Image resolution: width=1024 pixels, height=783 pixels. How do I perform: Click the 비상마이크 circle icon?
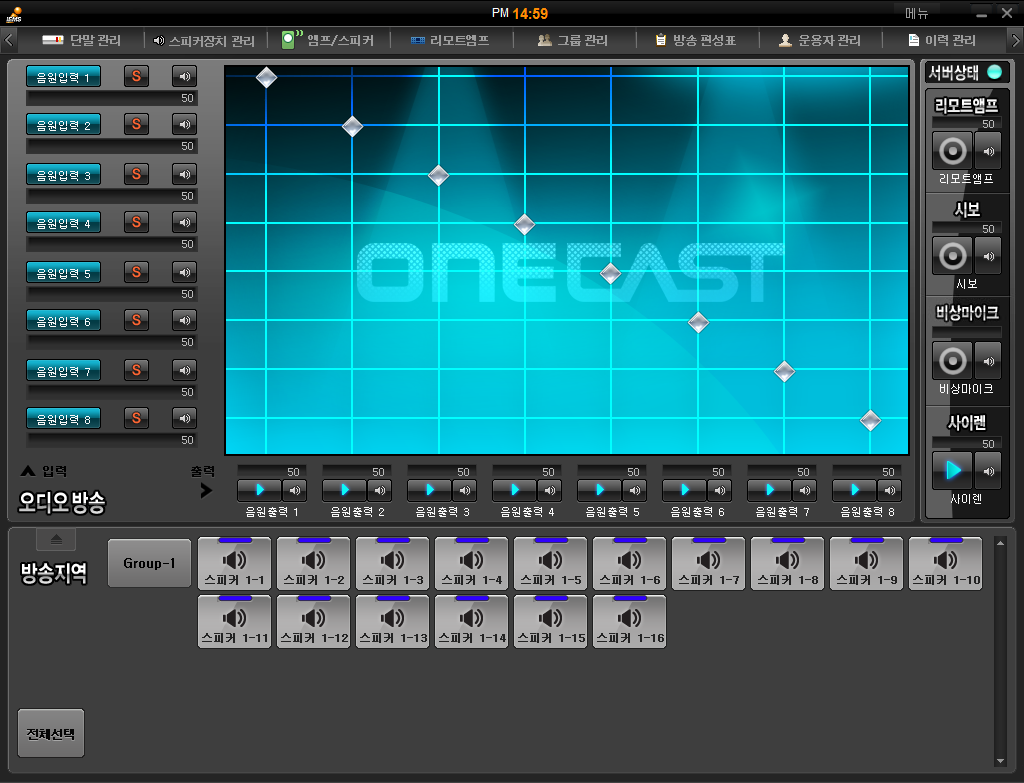click(x=953, y=360)
